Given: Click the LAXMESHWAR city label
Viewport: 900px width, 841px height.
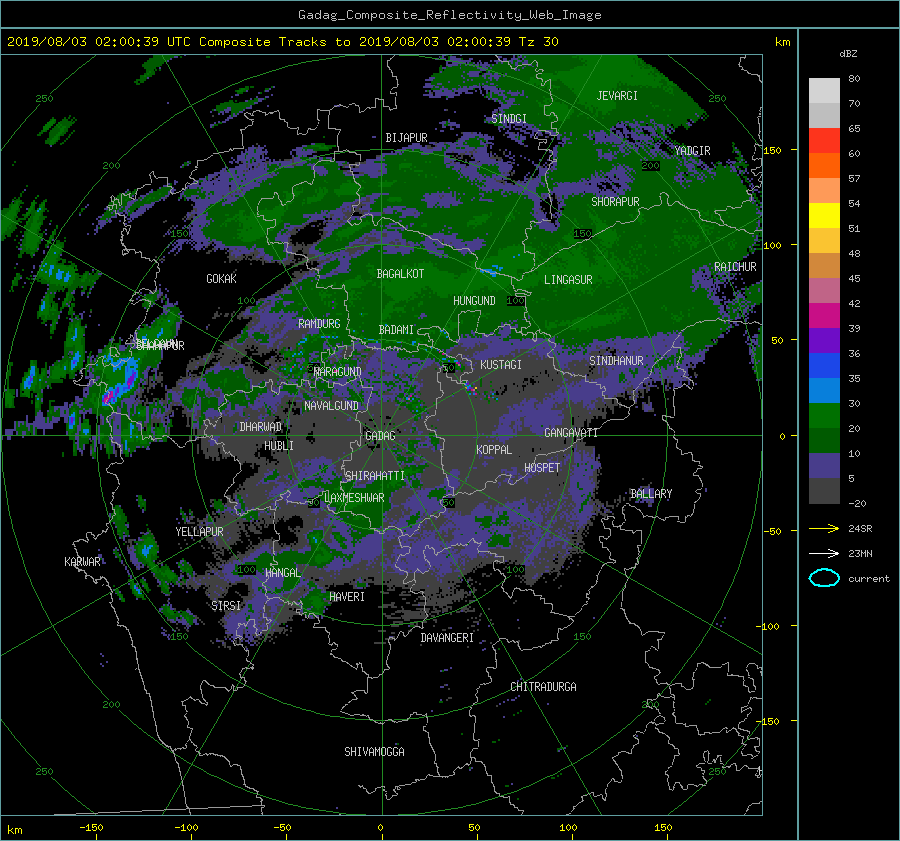Looking at the screenshot, I should [354, 498].
